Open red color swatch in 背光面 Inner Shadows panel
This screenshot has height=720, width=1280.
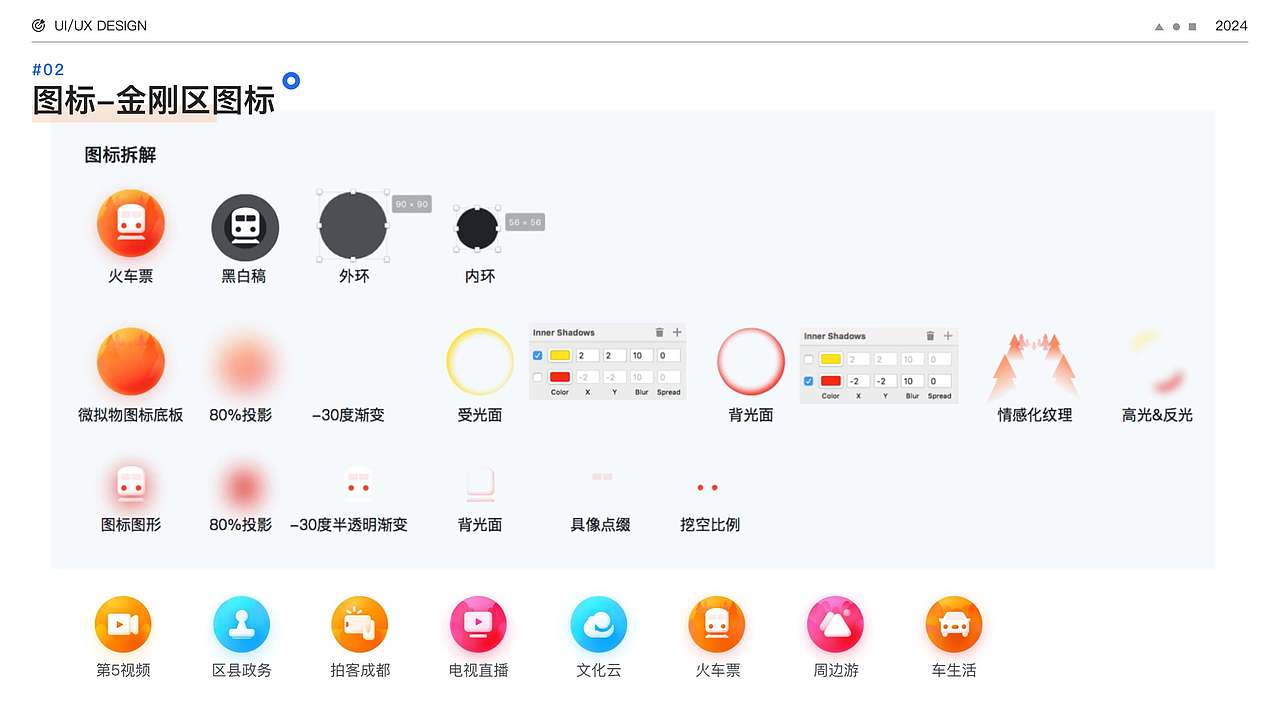click(831, 381)
